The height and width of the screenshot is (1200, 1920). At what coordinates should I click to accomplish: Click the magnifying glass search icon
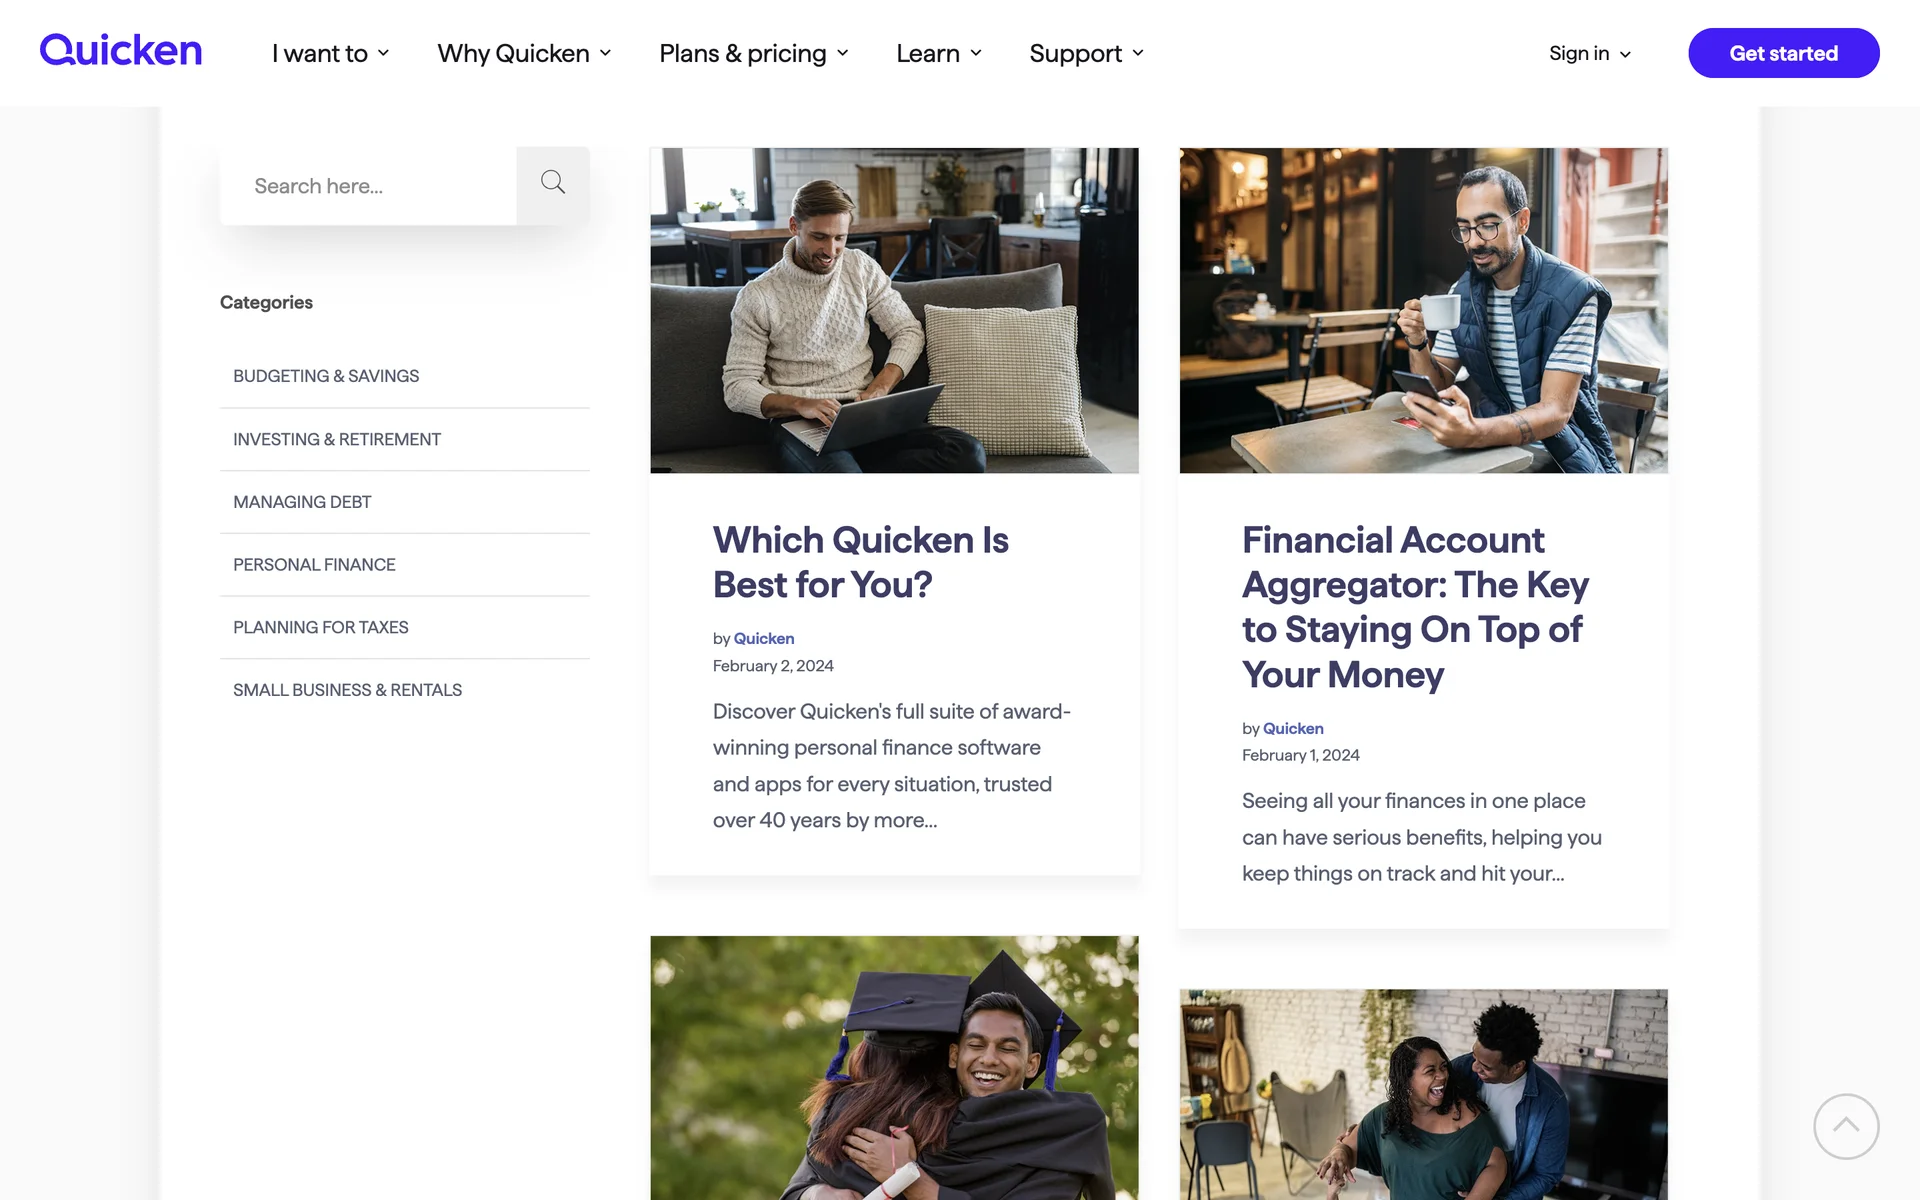(x=553, y=184)
